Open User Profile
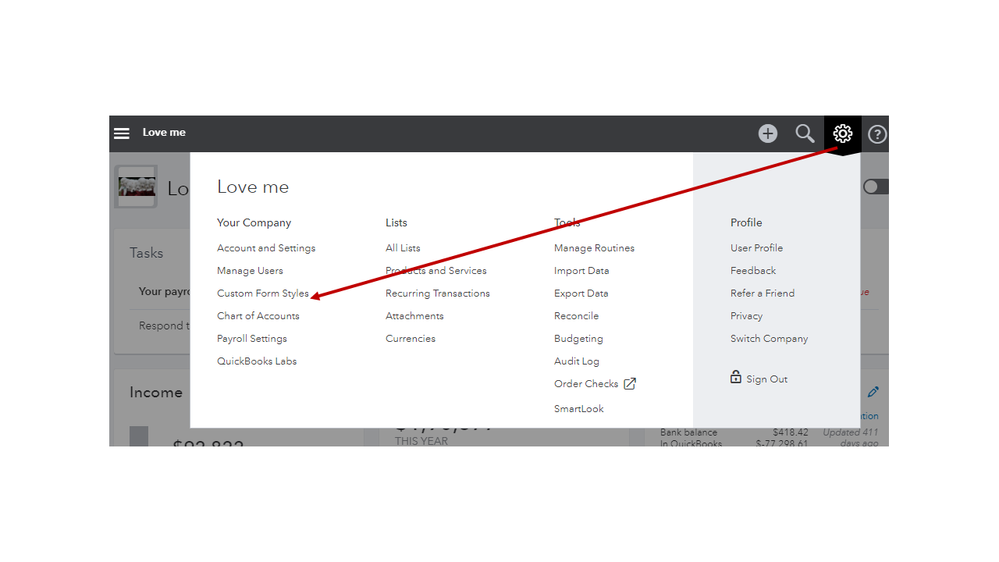 (x=756, y=248)
